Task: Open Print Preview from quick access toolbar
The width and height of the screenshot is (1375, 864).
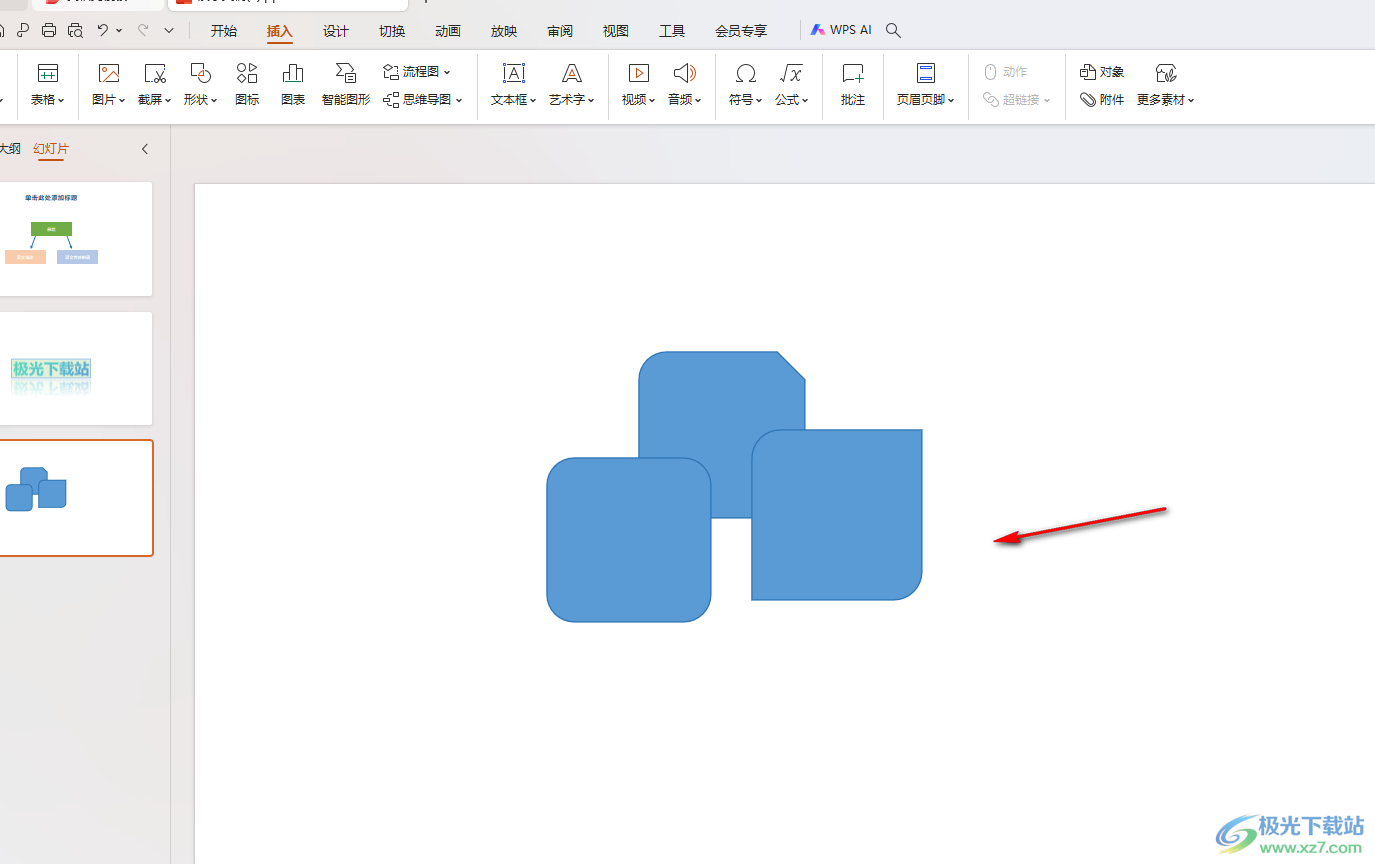Action: point(75,31)
